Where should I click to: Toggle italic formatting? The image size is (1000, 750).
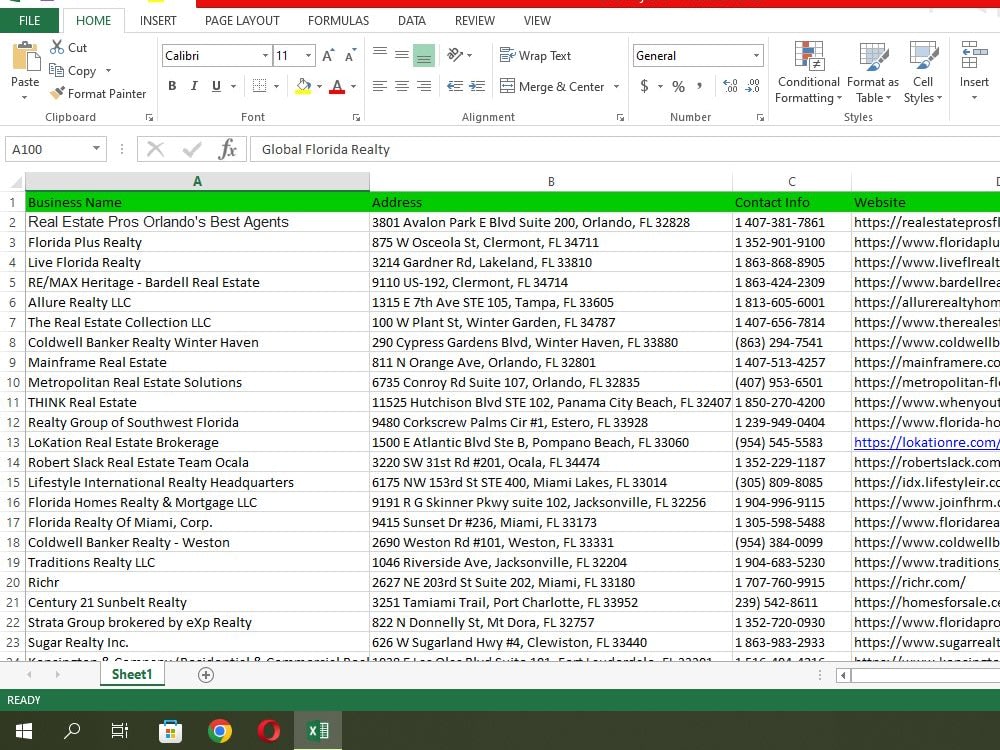(x=194, y=86)
